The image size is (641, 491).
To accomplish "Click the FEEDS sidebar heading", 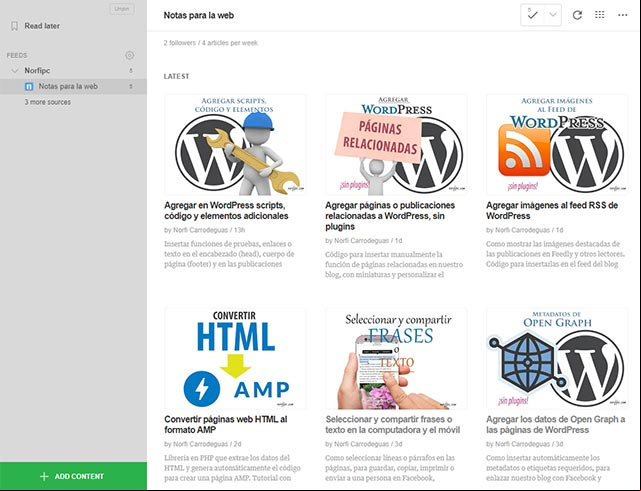I will tap(17, 55).
